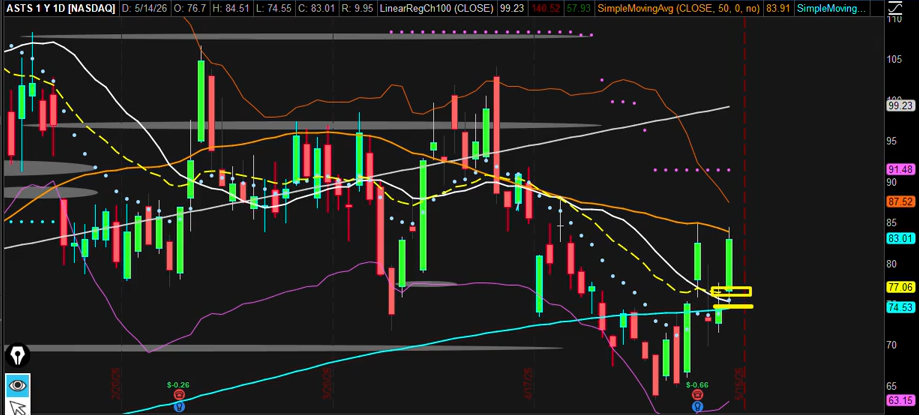Open the chart scale curve icon top right
This screenshot has height=415, width=919.
(898, 9)
